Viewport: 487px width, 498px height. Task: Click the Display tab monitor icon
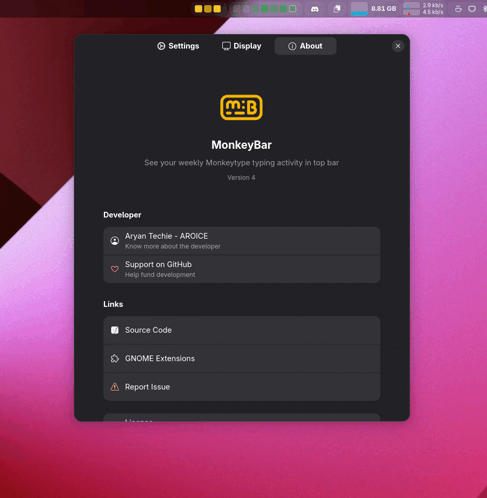226,46
